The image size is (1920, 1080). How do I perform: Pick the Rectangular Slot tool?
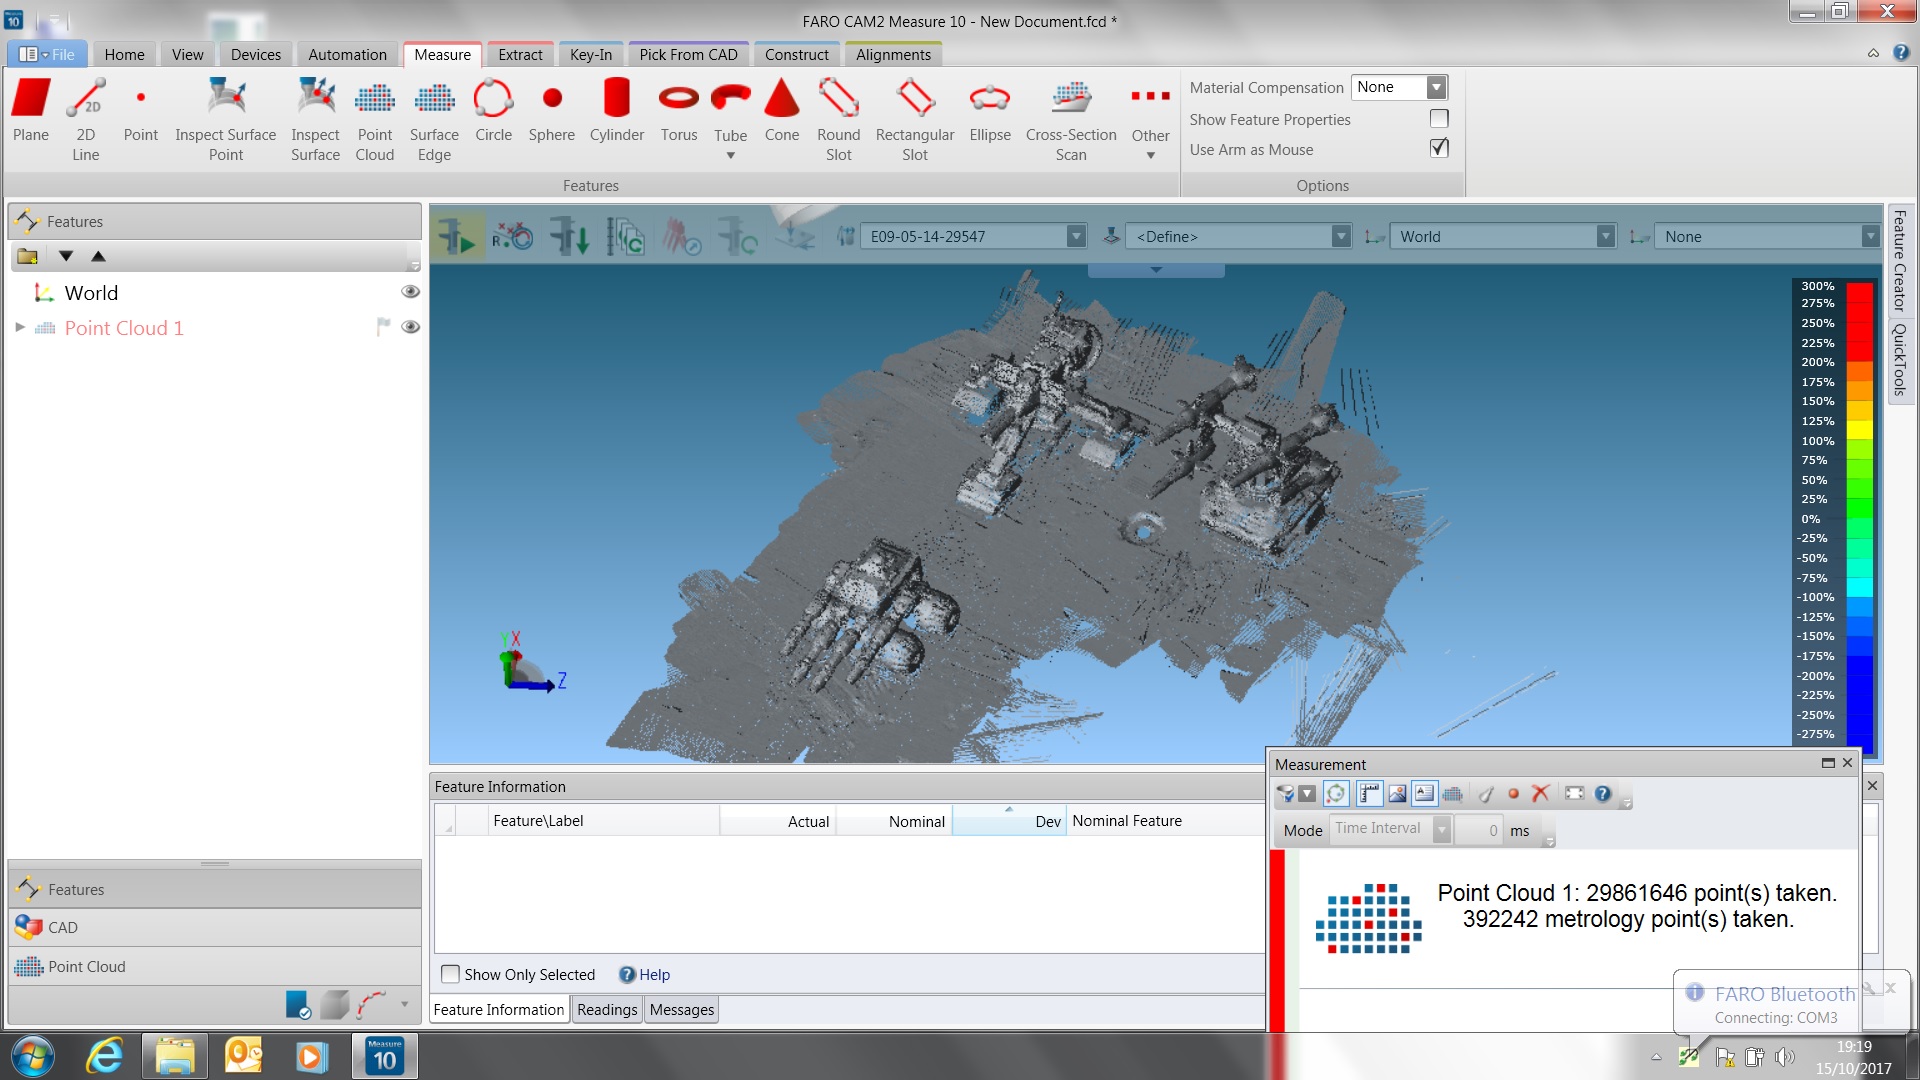[x=915, y=119]
